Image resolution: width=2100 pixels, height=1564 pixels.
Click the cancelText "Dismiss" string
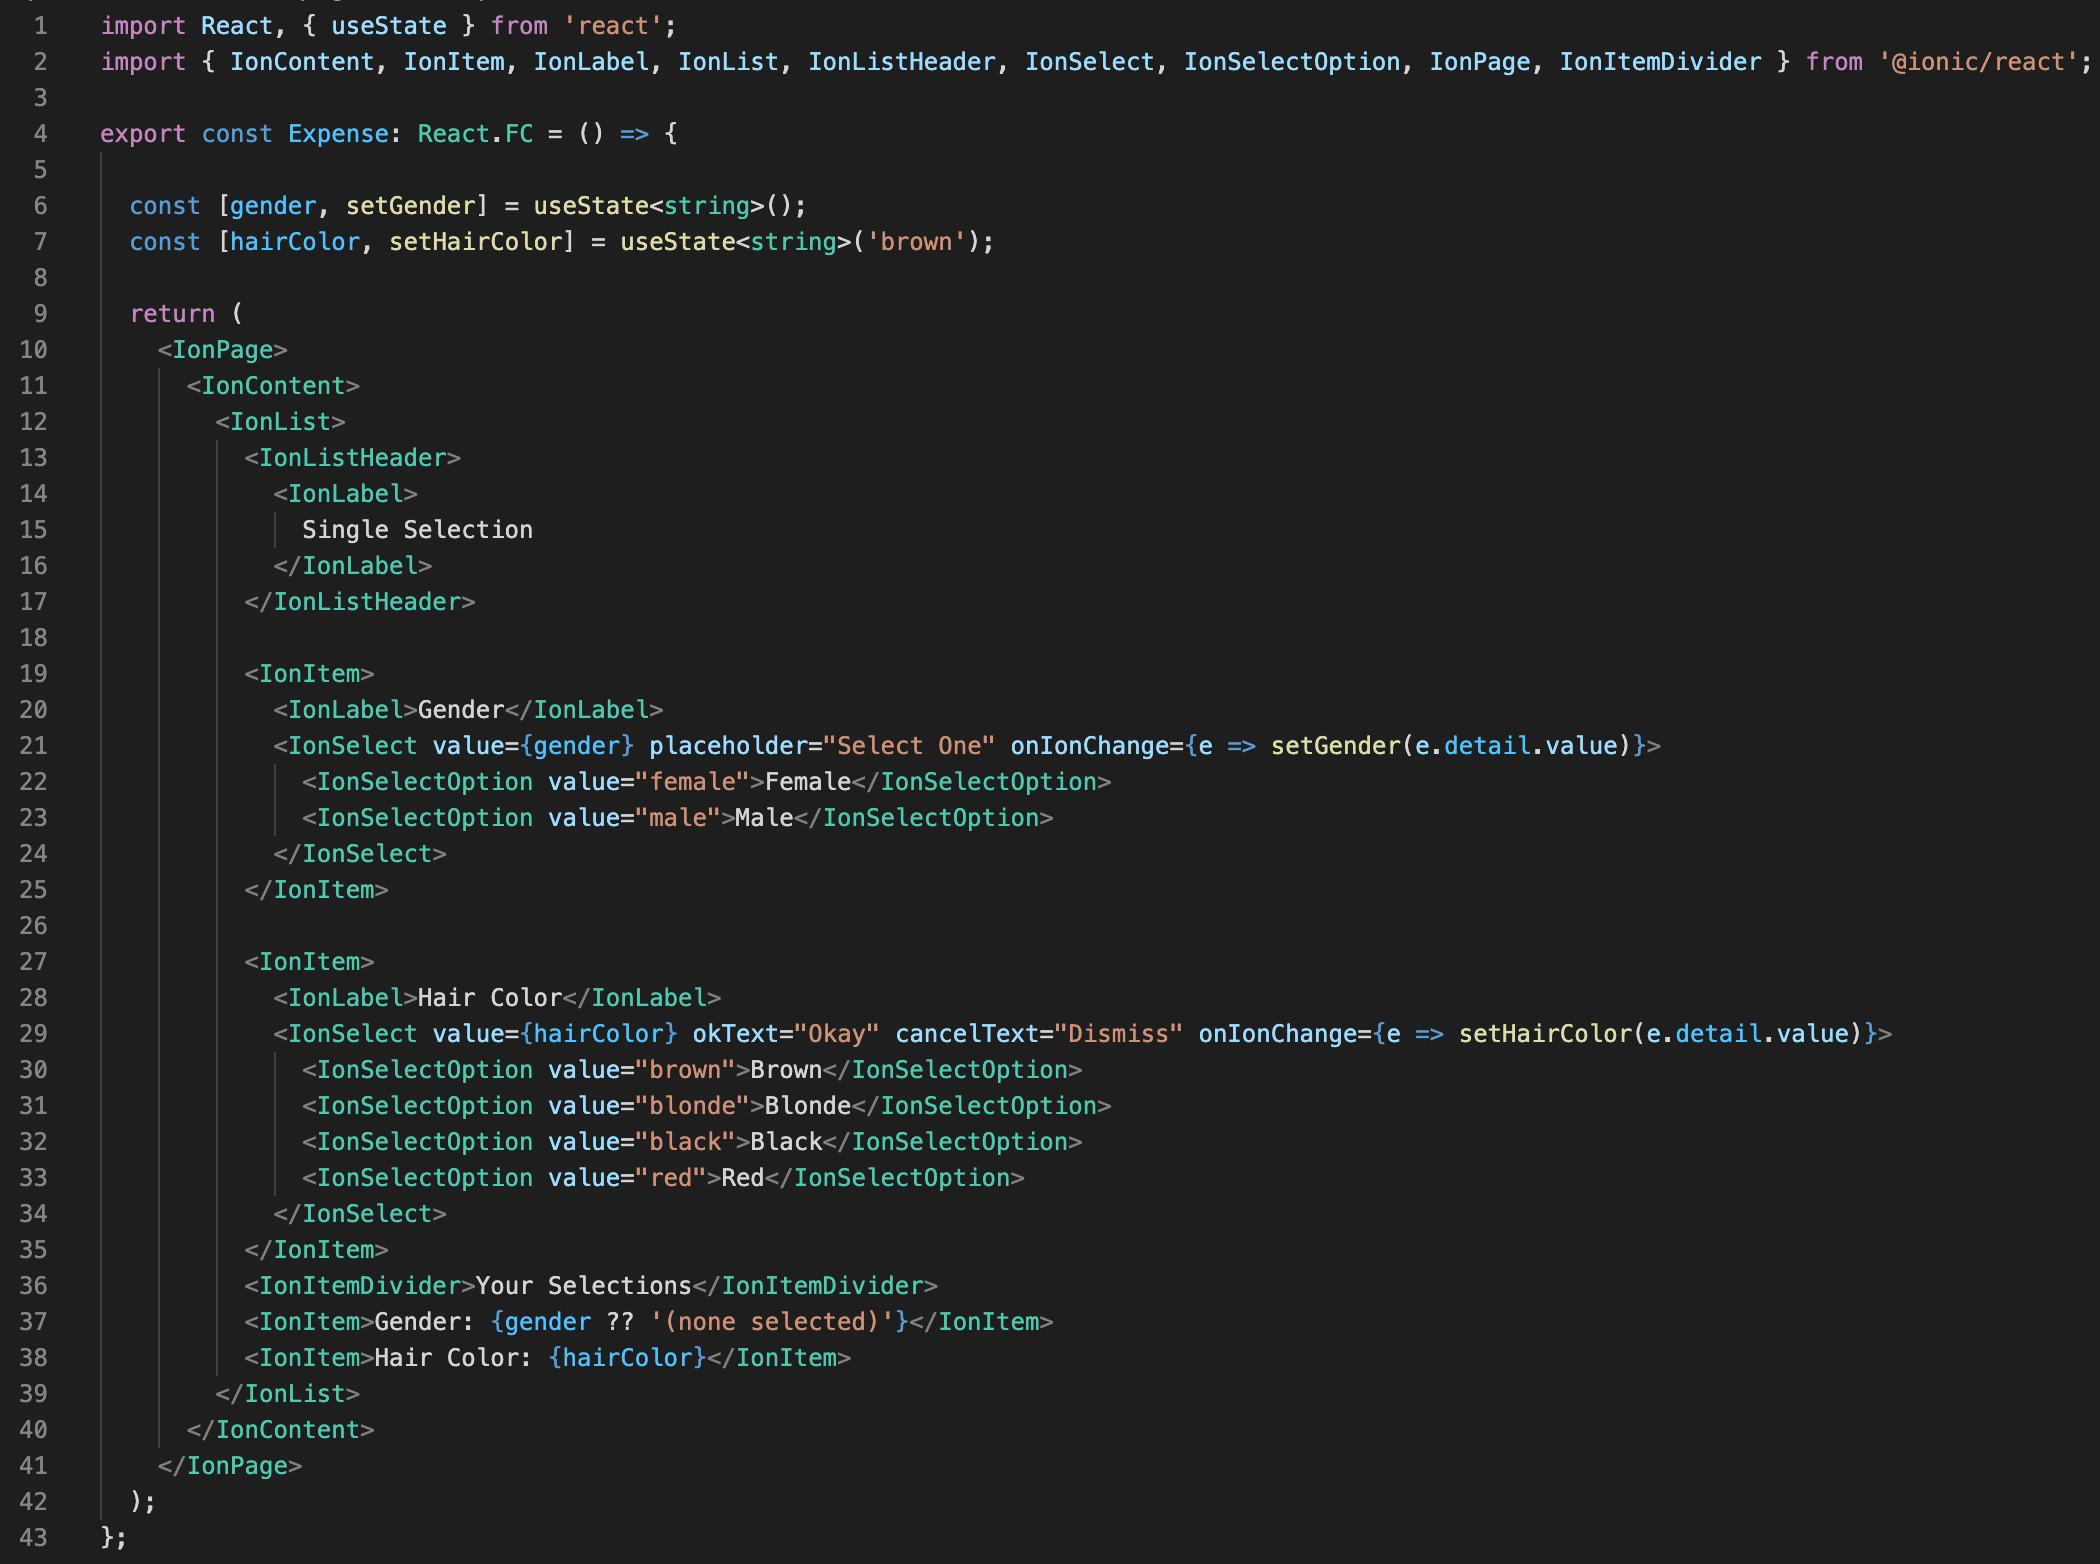(1118, 1034)
